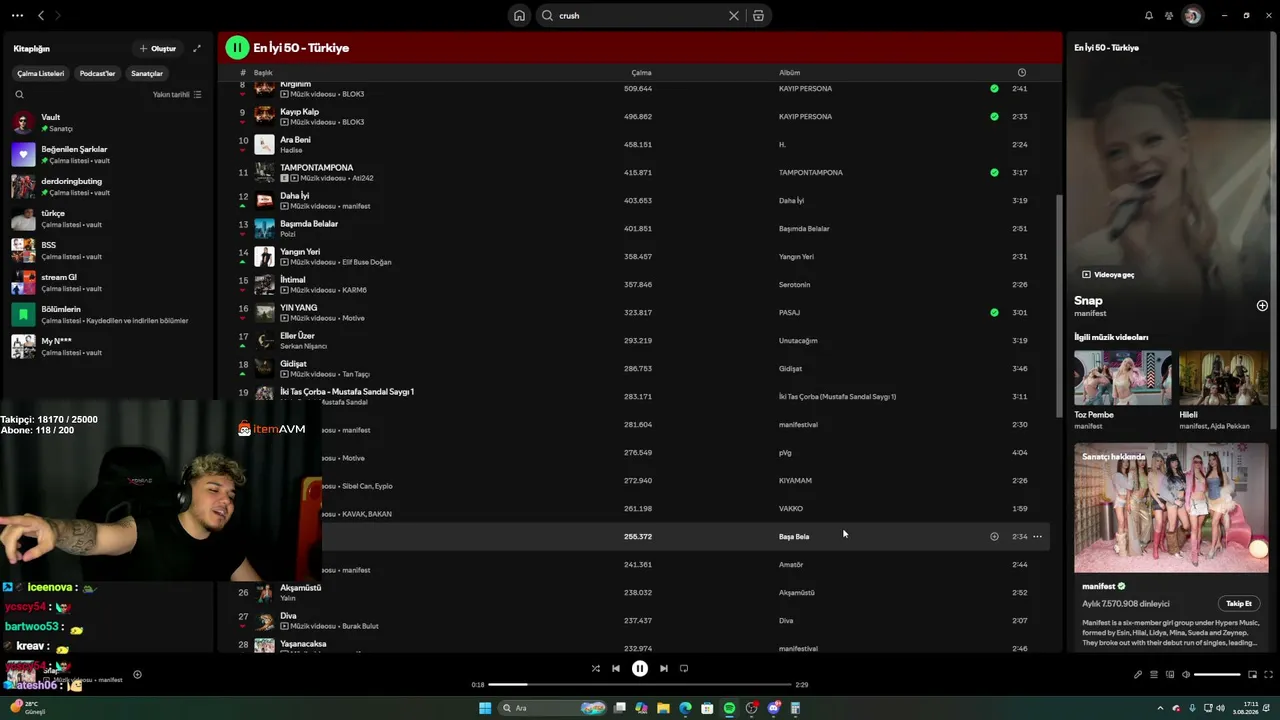Open the friend activity icon
Screen dimensions: 1280x720
click(1169, 15)
